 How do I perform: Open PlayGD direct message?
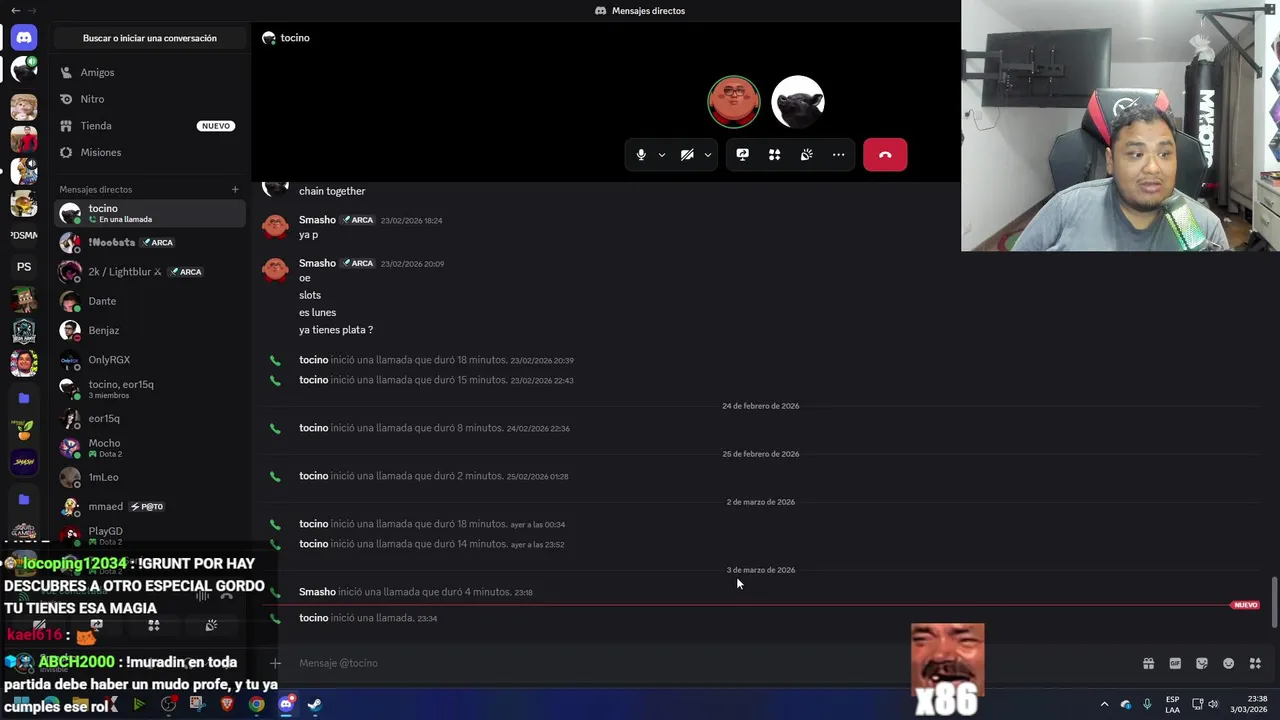tap(150, 535)
